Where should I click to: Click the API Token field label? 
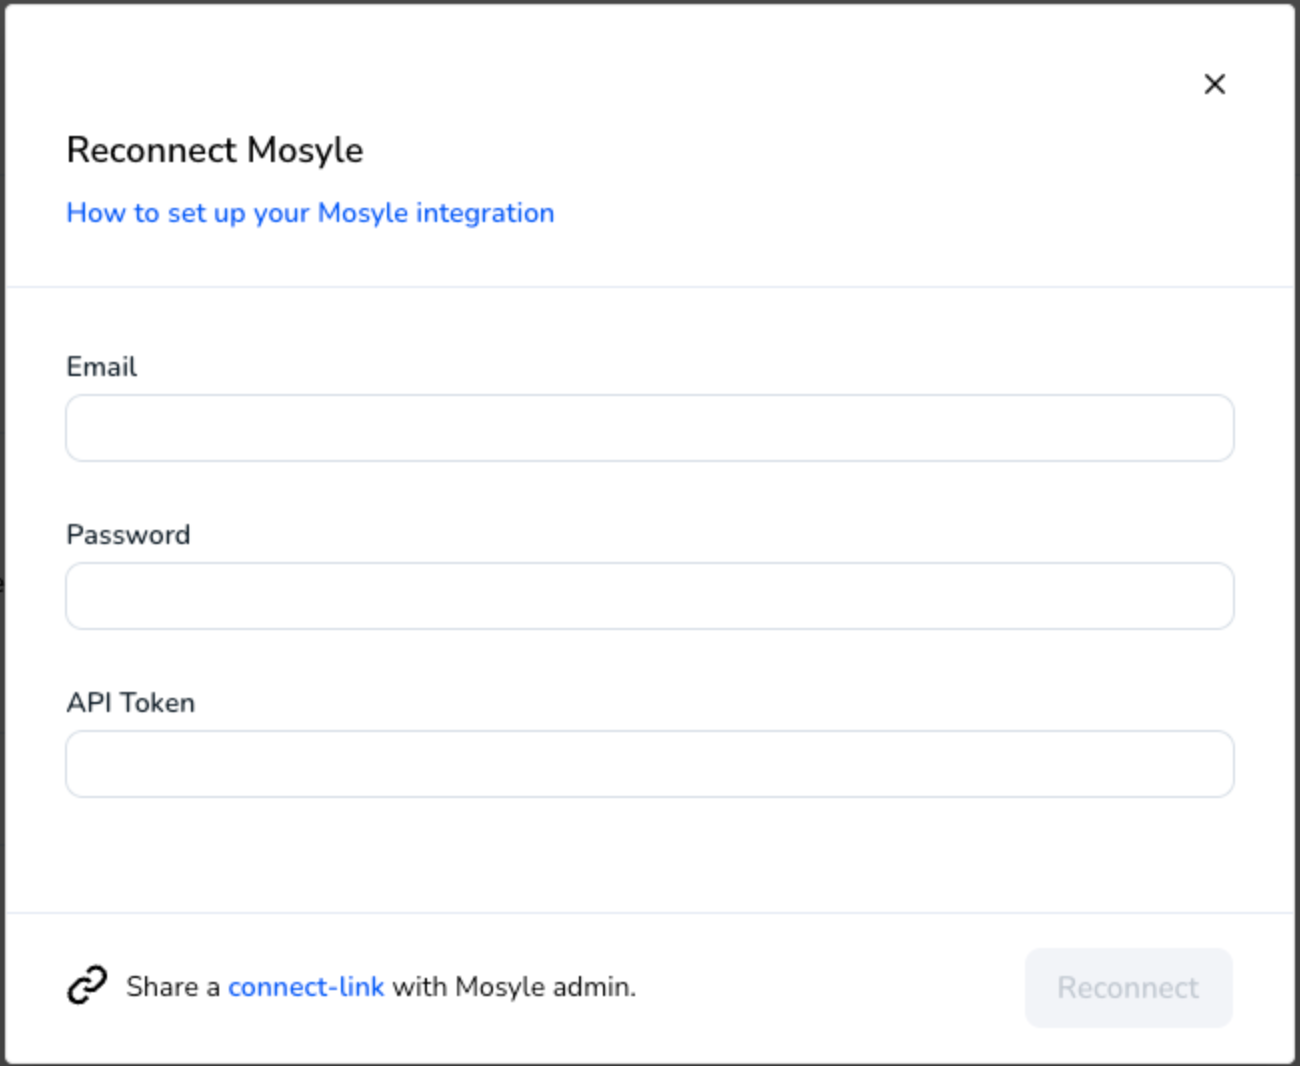pyautogui.click(x=131, y=703)
